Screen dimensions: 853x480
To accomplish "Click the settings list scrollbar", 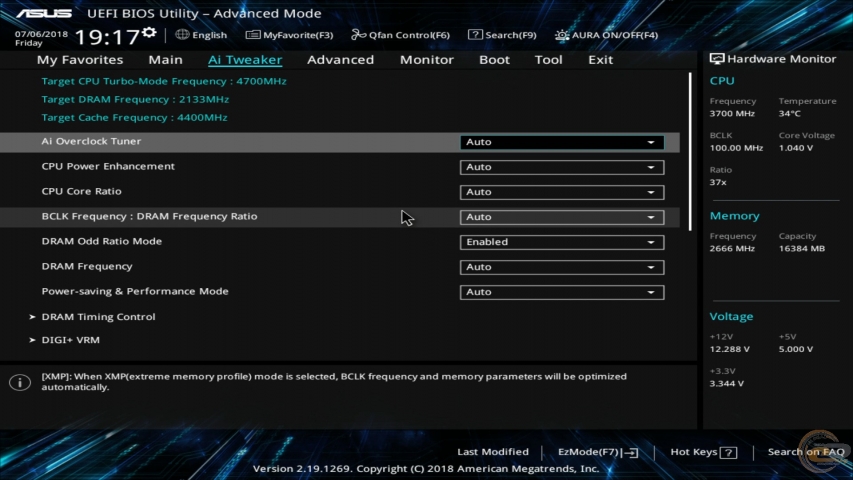I will click(x=690, y=152).
